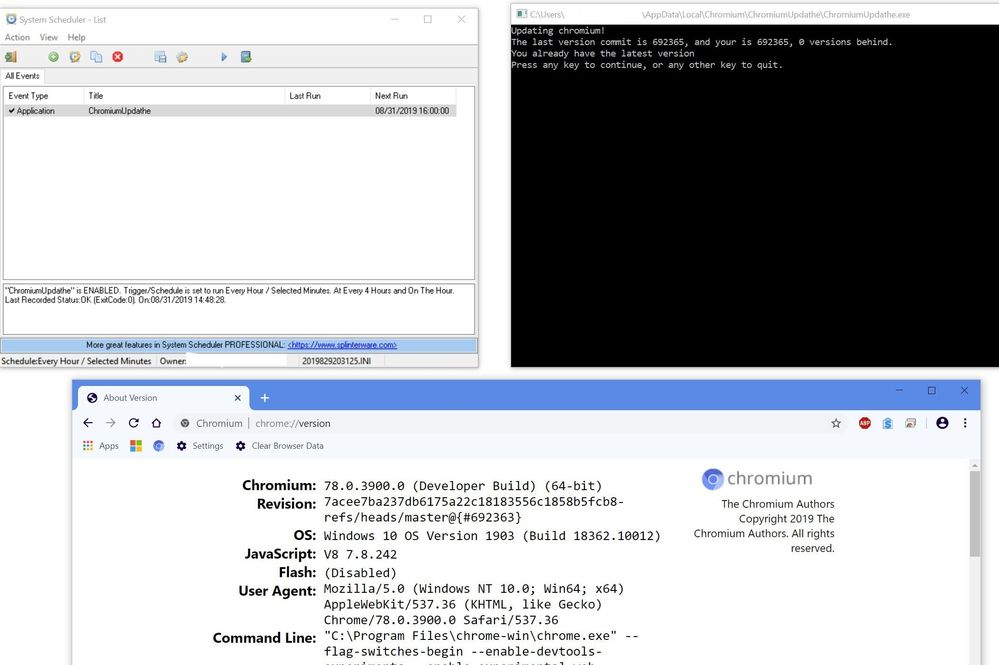Click the 2019829203125.INI status bar entry
This screenshot has height=665, width=999.
[336, 361]
